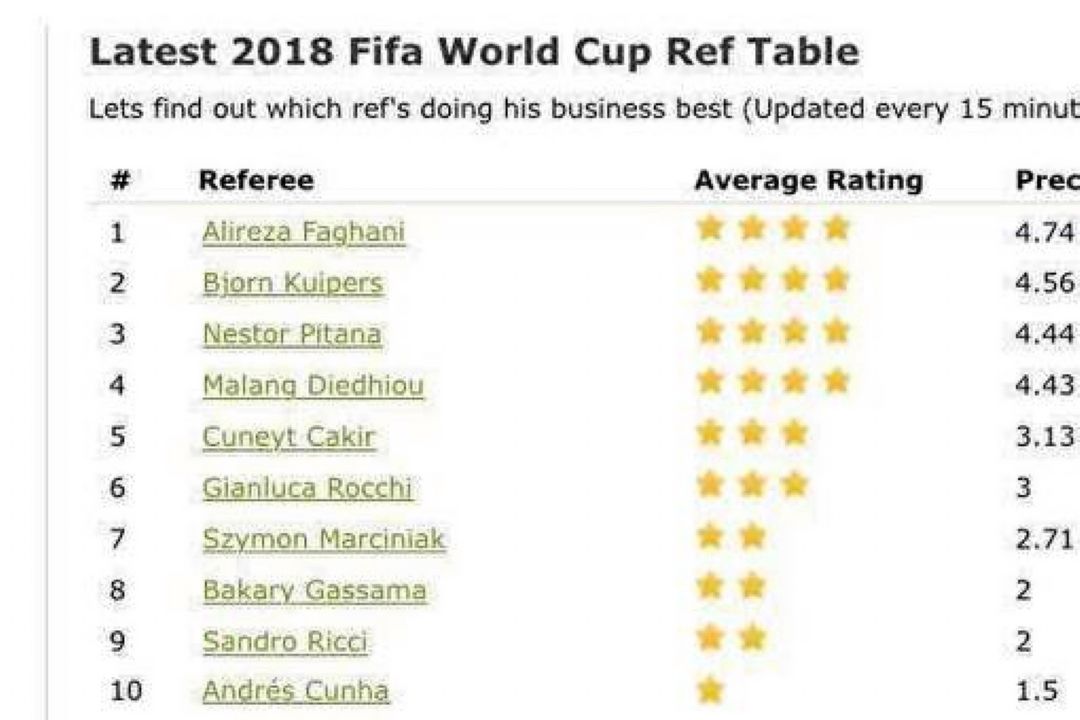
Task: Open Nestor Pitana's referee page
Action: pyautogui.click(x=291, y=334)
